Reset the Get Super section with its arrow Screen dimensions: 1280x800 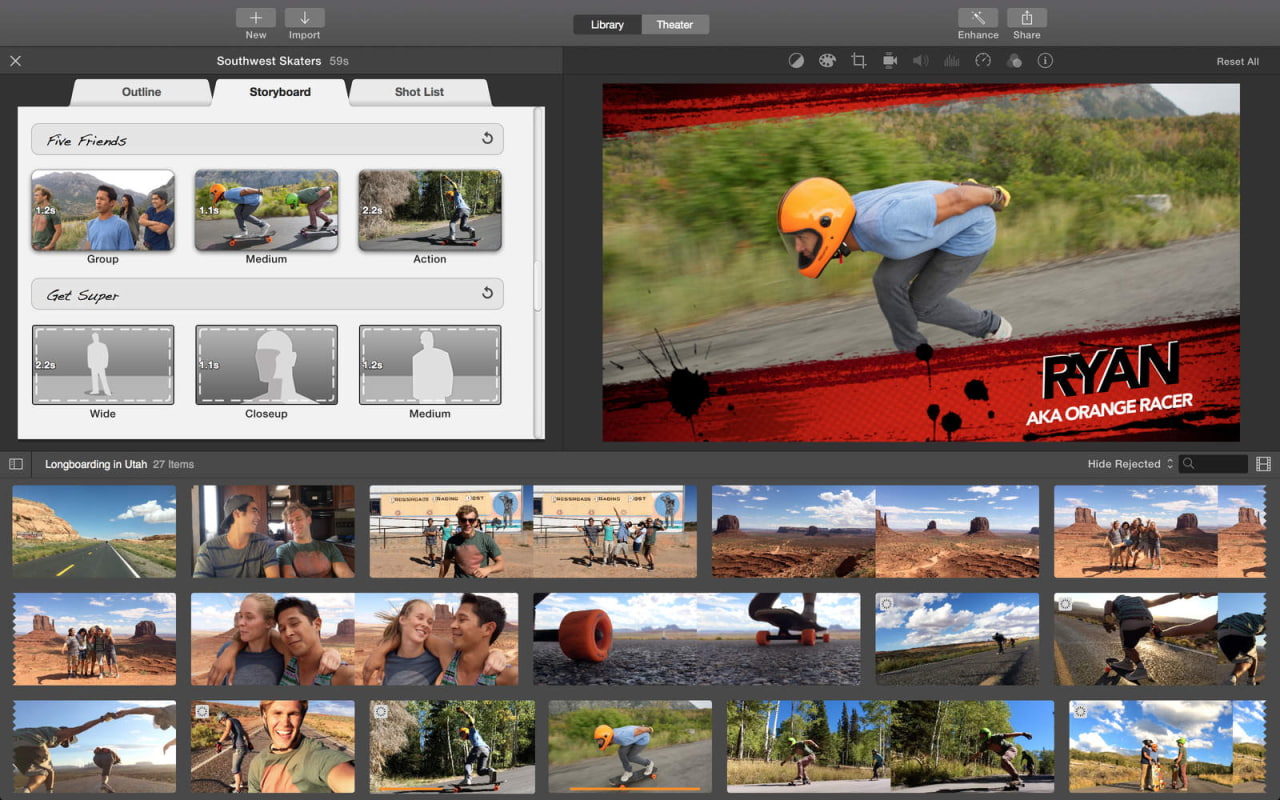487,294
